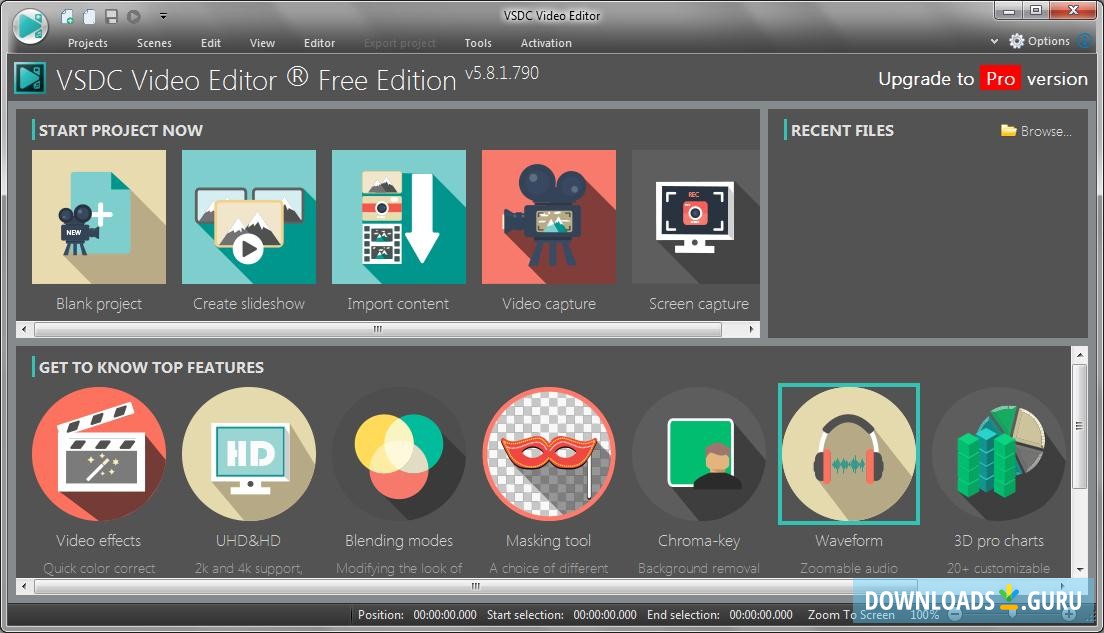This screenshot has height=633, width=1104.
Task: Click the save floppy disk icon
Action: [x=111, y=15]
